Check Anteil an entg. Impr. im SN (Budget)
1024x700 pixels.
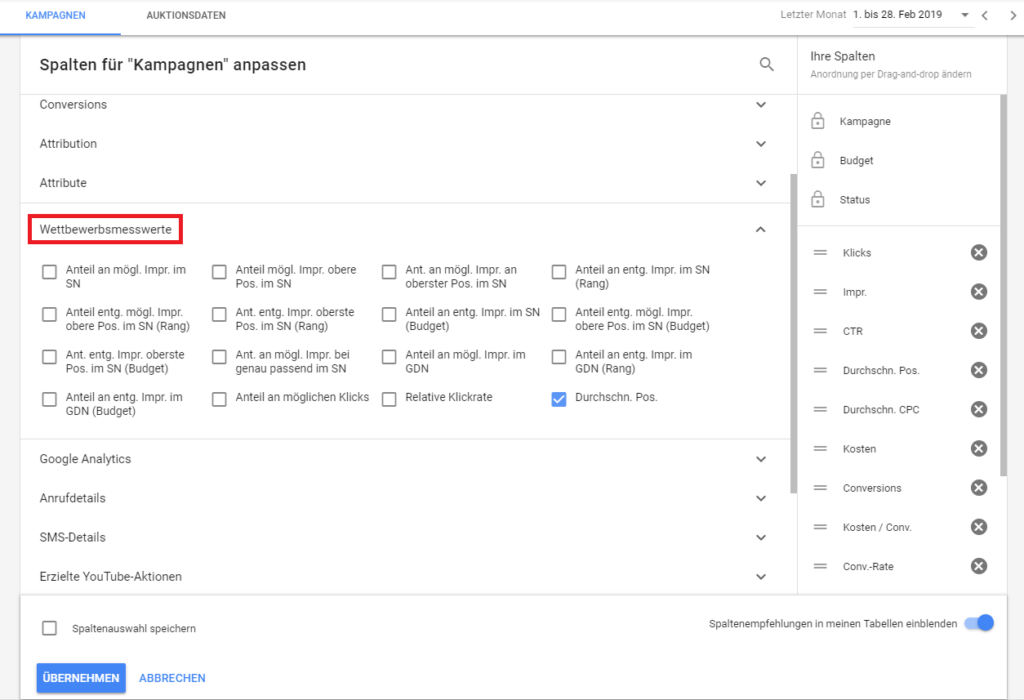click(389, 314)
